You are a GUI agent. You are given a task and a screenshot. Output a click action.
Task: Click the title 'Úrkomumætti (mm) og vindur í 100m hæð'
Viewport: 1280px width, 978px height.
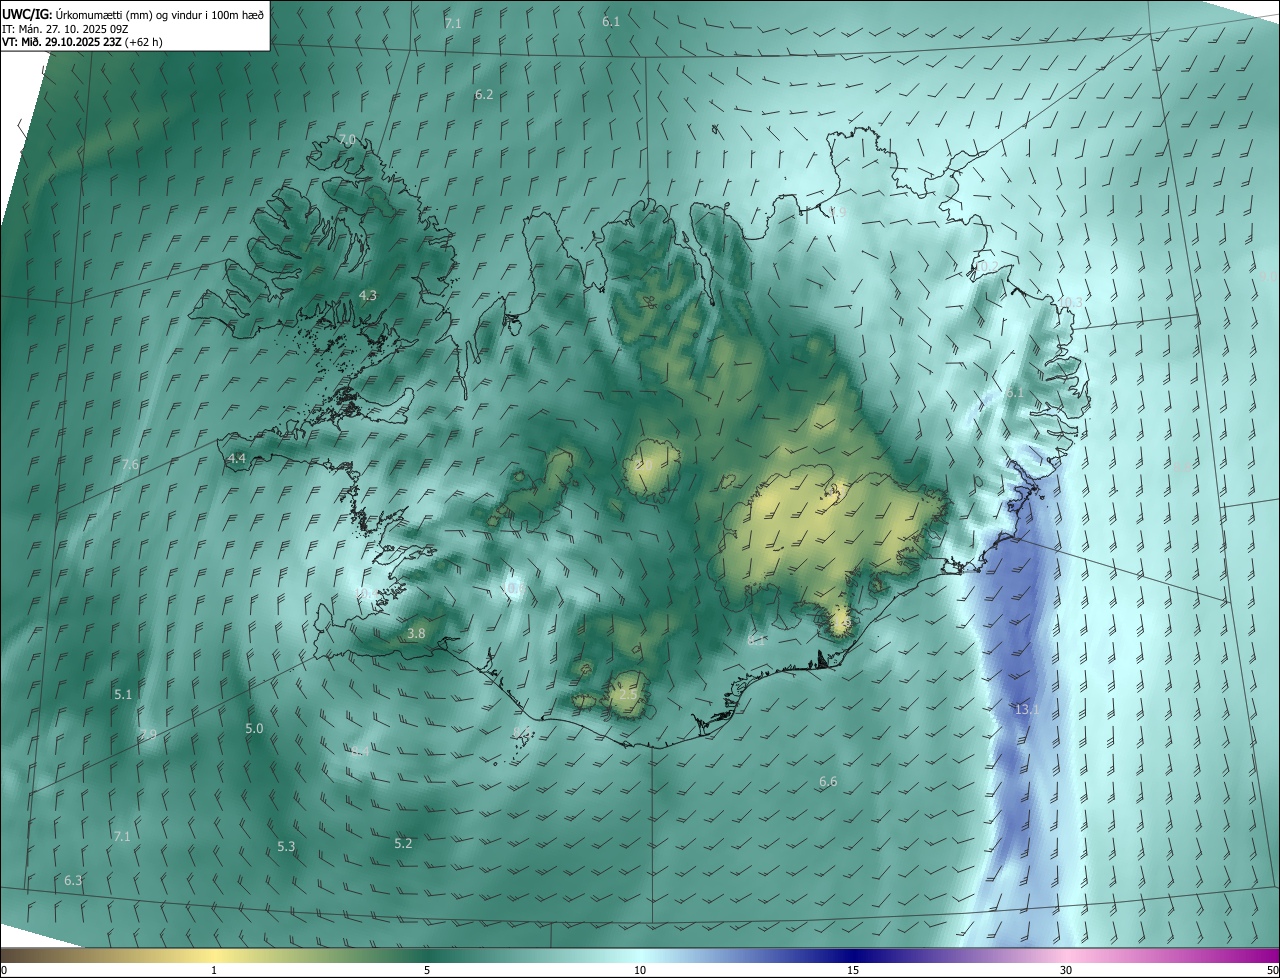pos(160,15)
